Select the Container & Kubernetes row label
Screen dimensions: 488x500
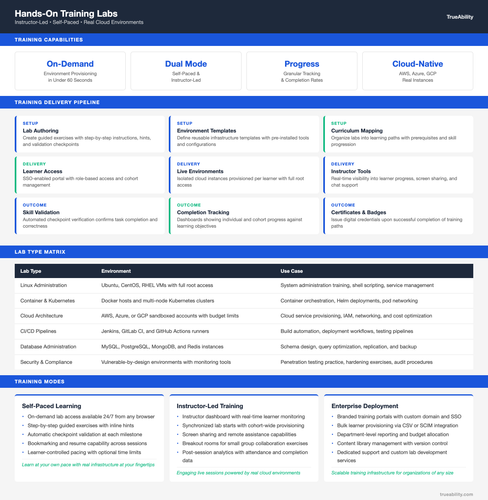[x=47, y=301]
